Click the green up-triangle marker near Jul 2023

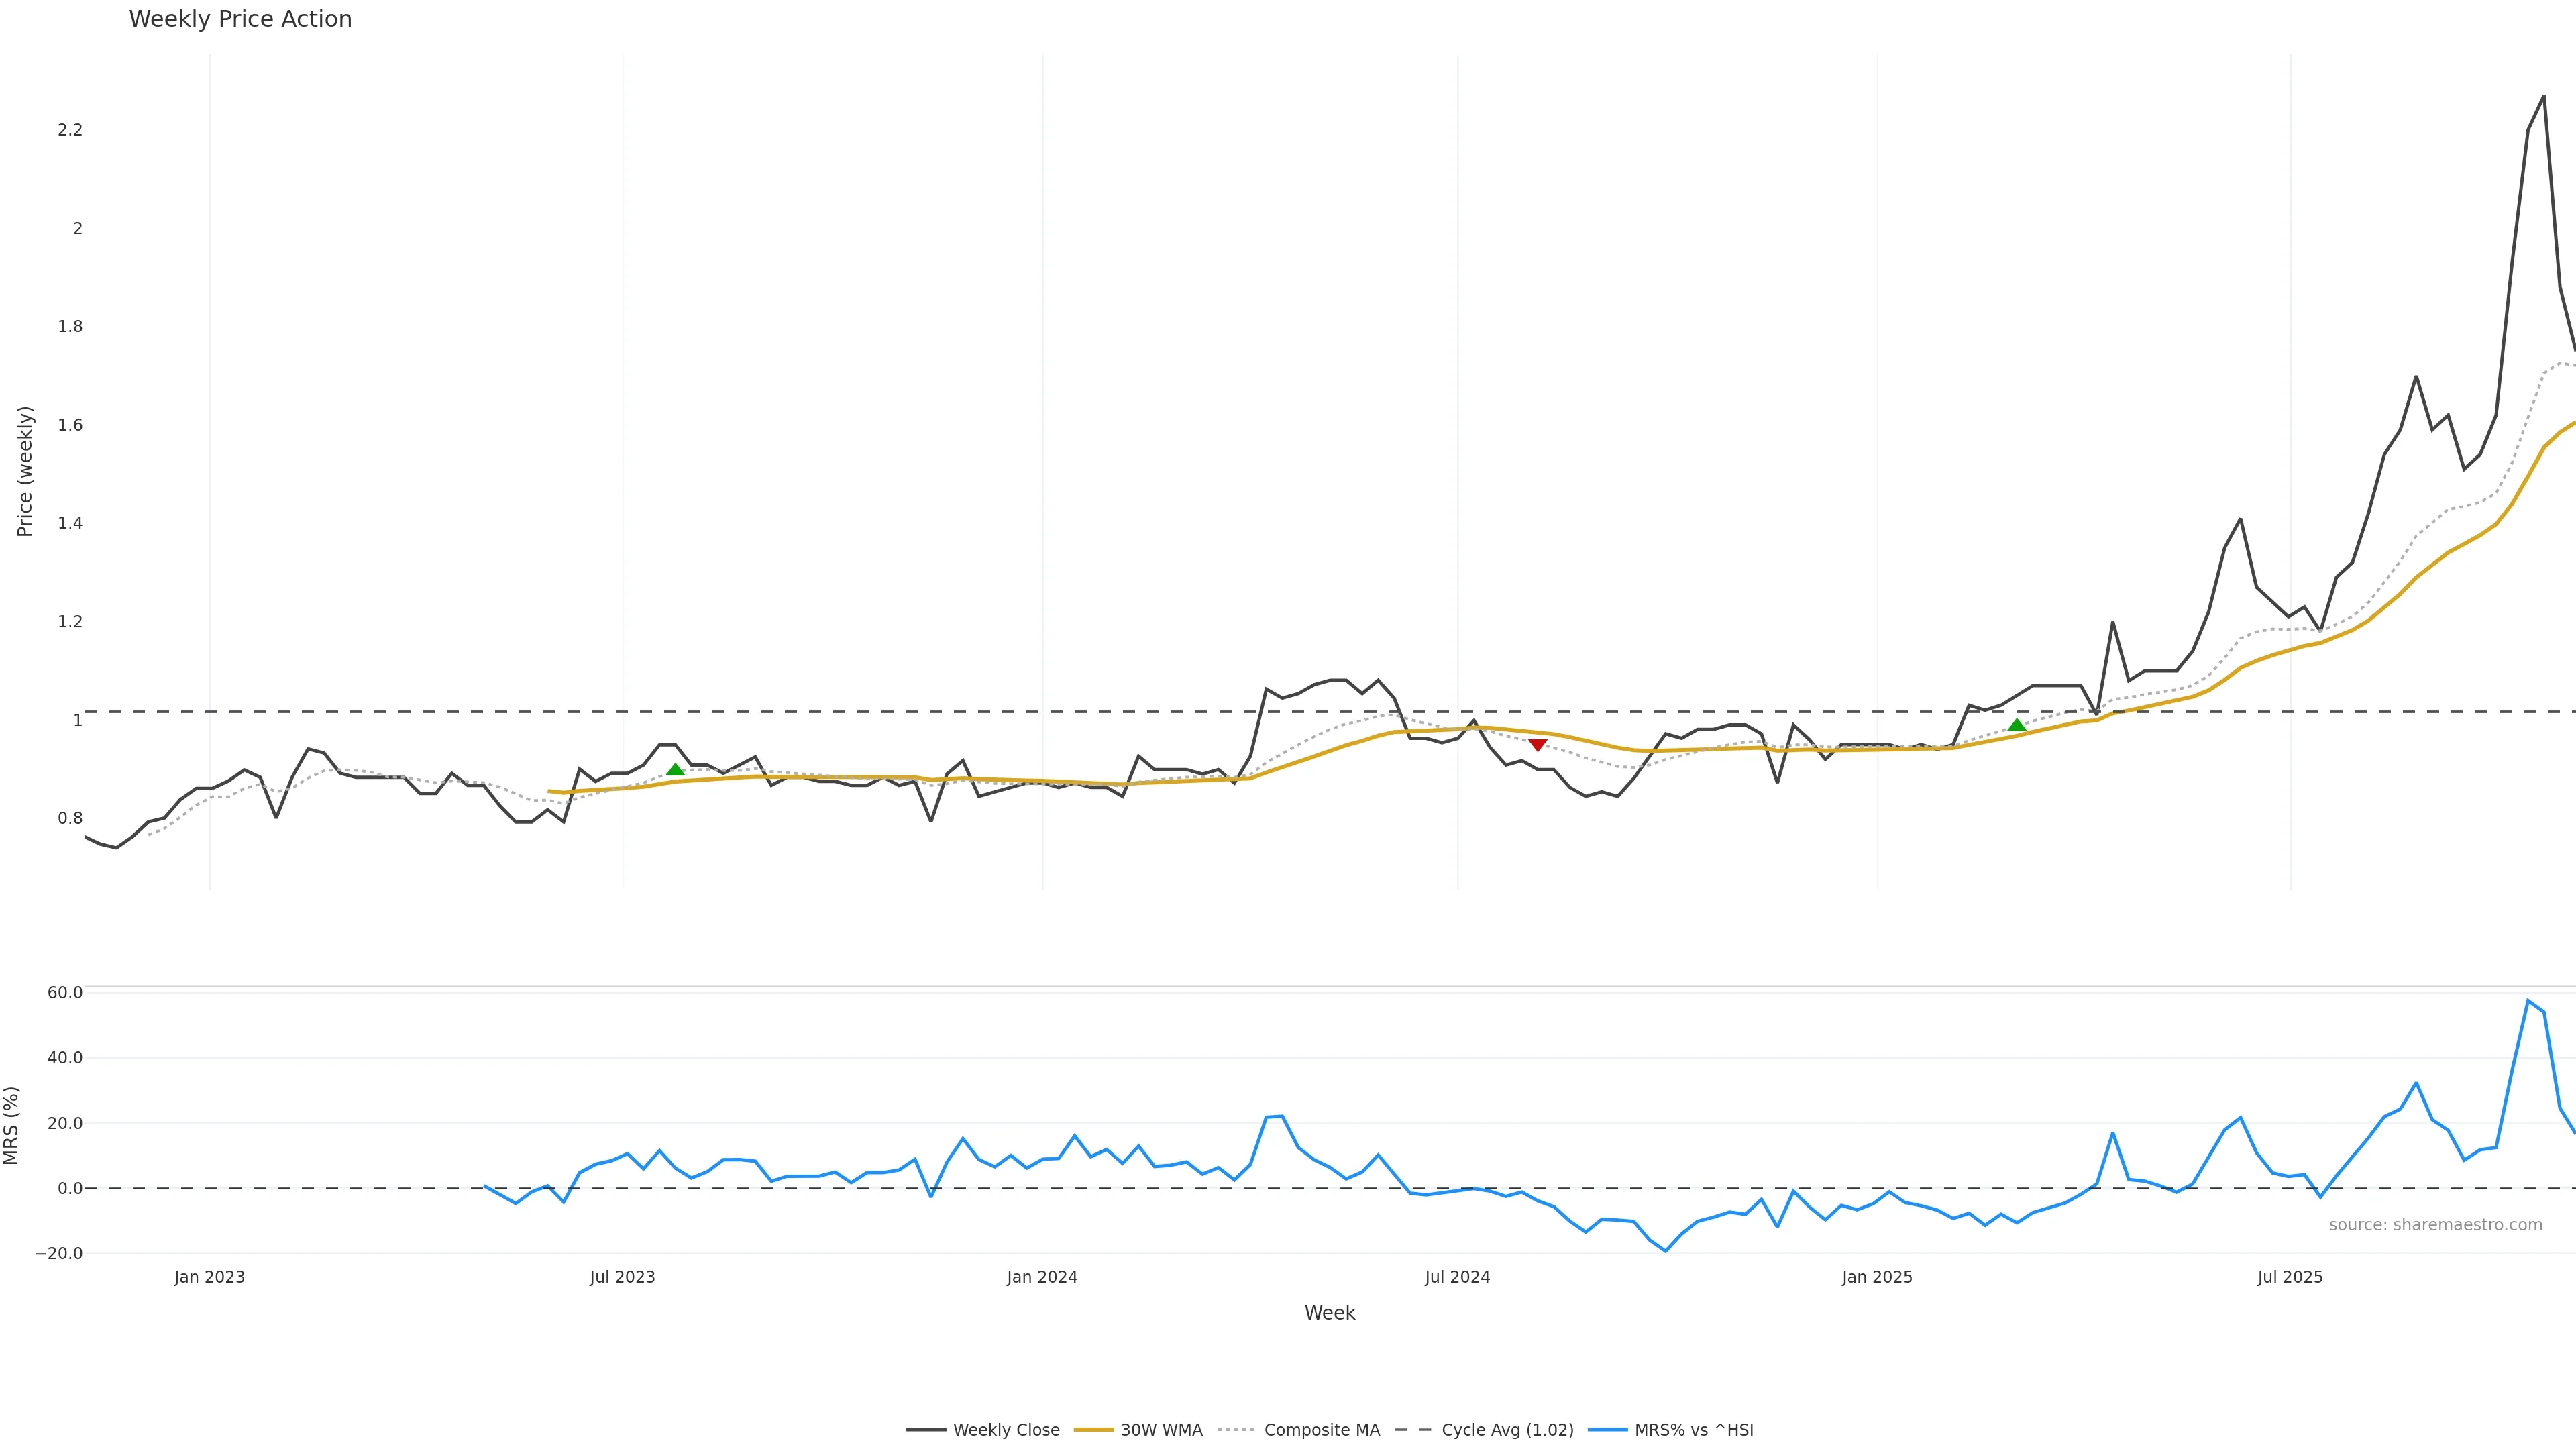click(675, 769)
